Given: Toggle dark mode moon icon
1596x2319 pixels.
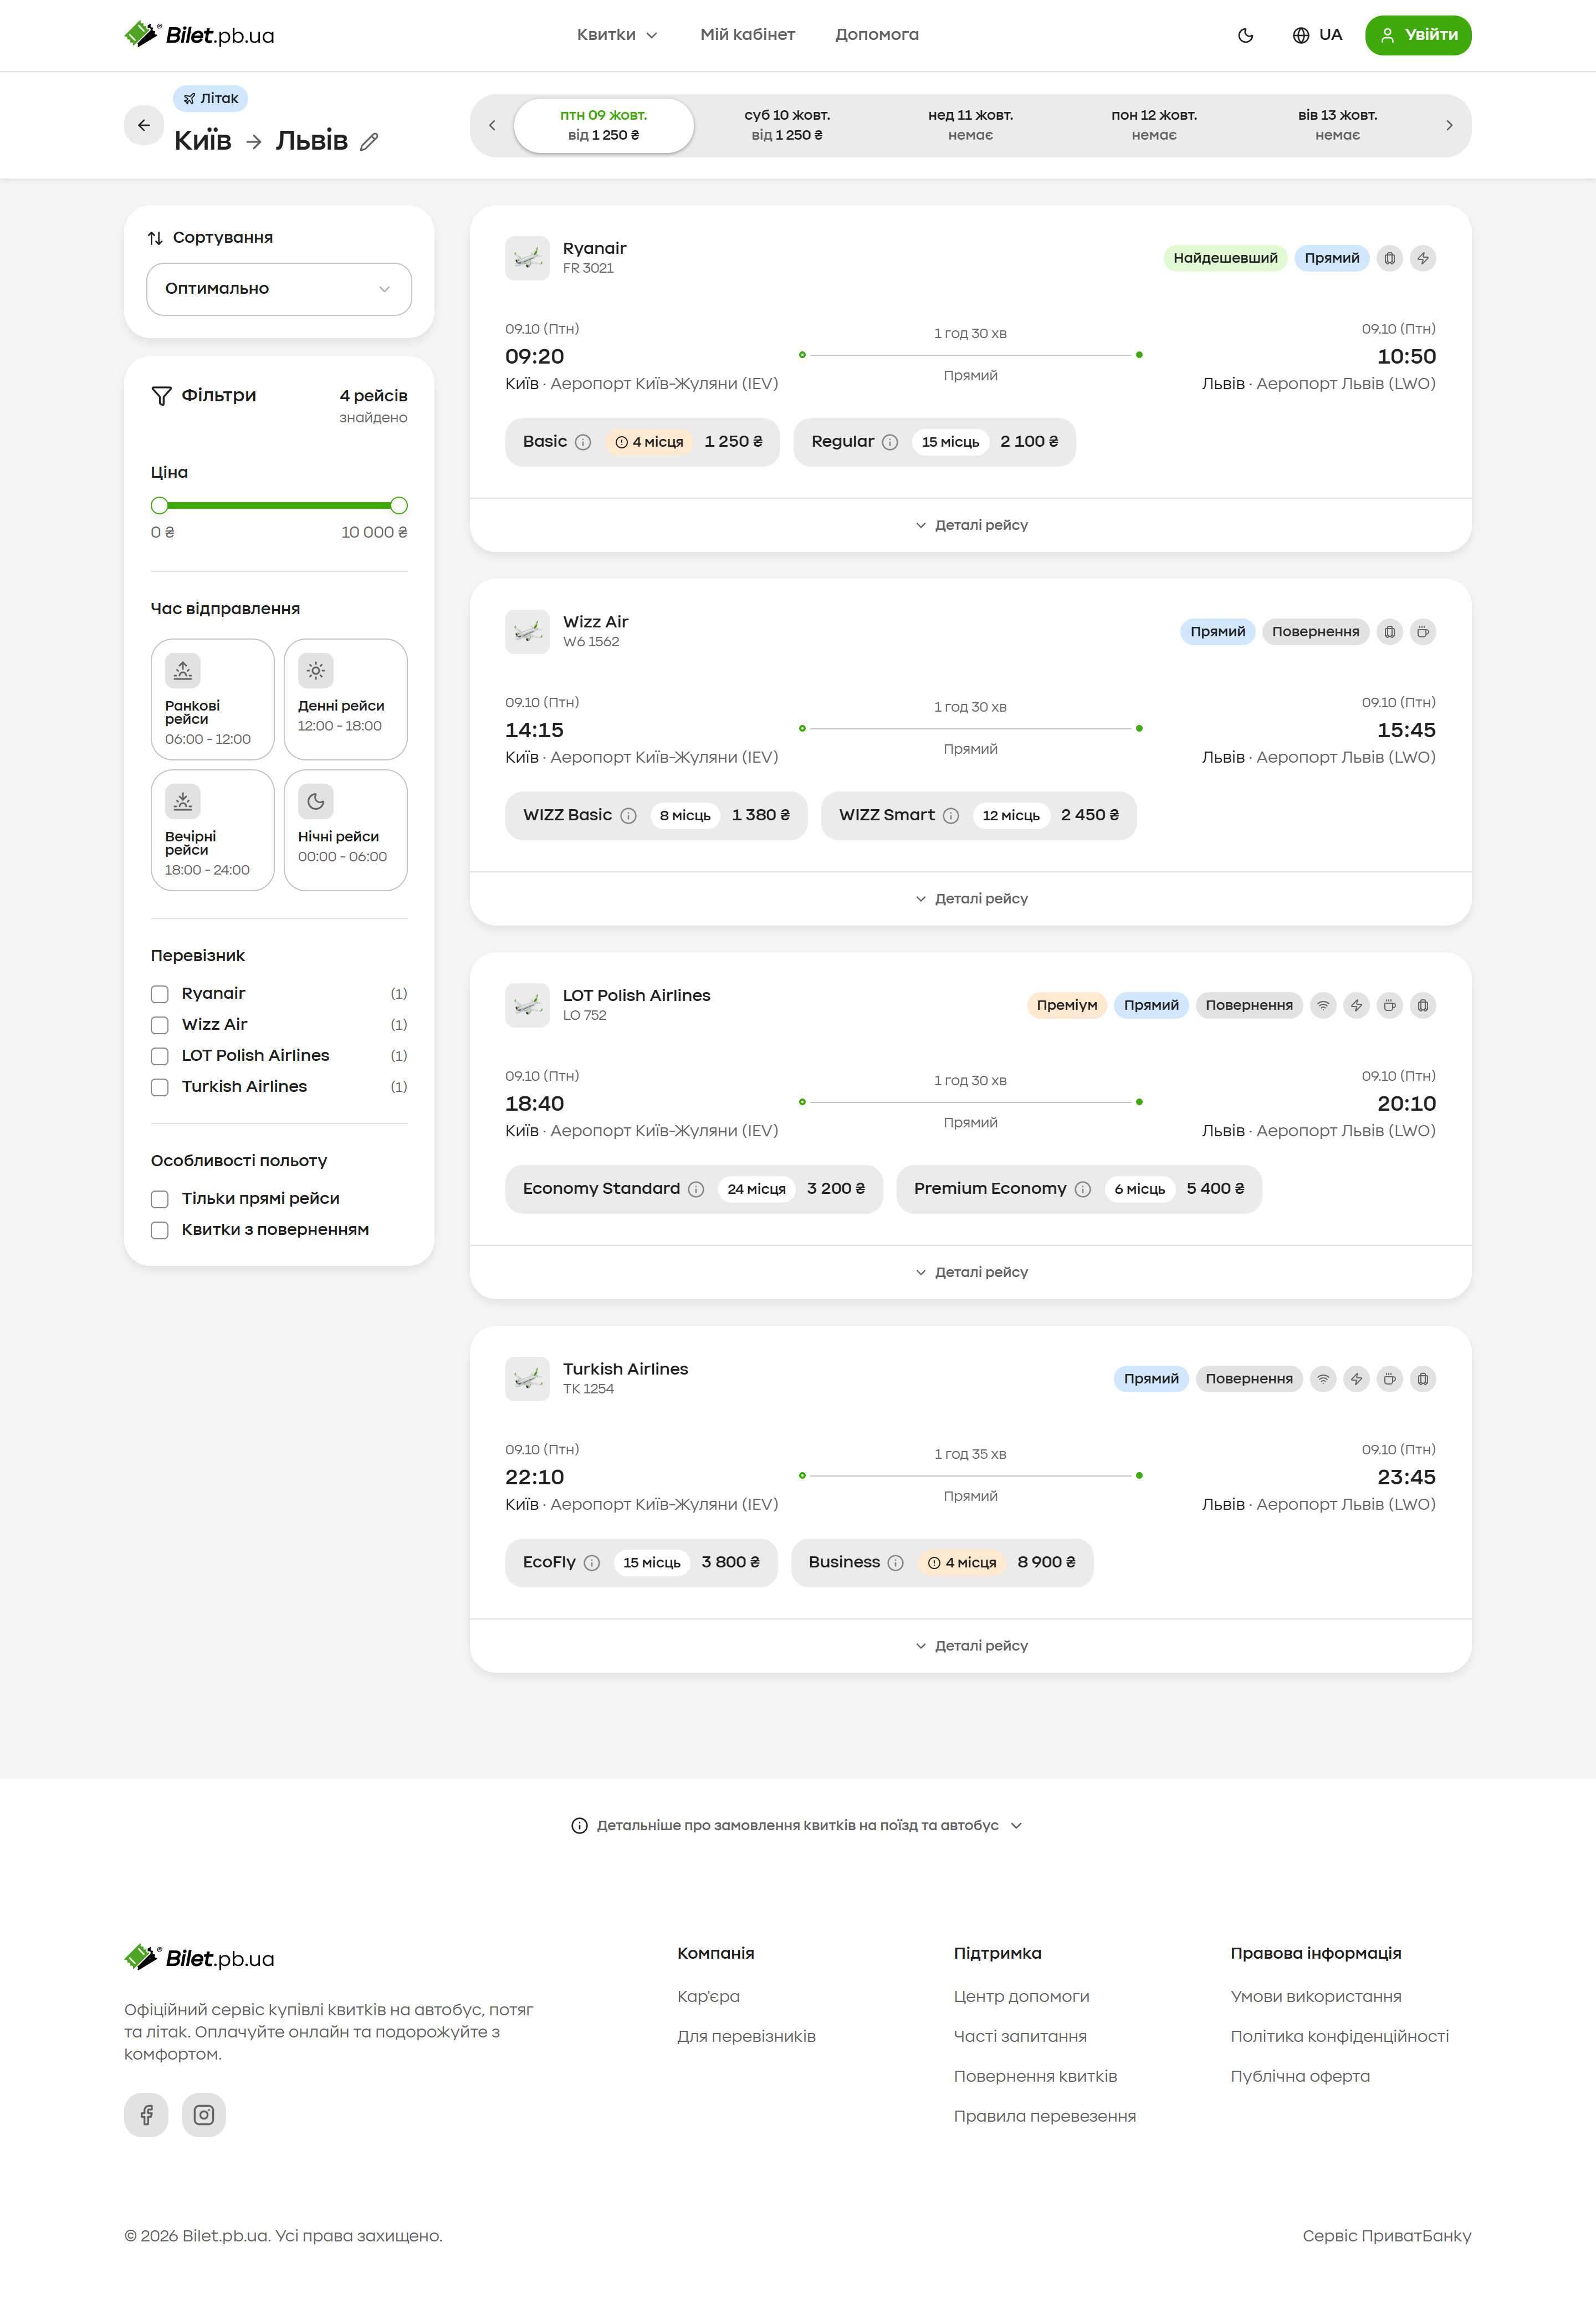Looking at the screenshot, I should point(1245,35).
